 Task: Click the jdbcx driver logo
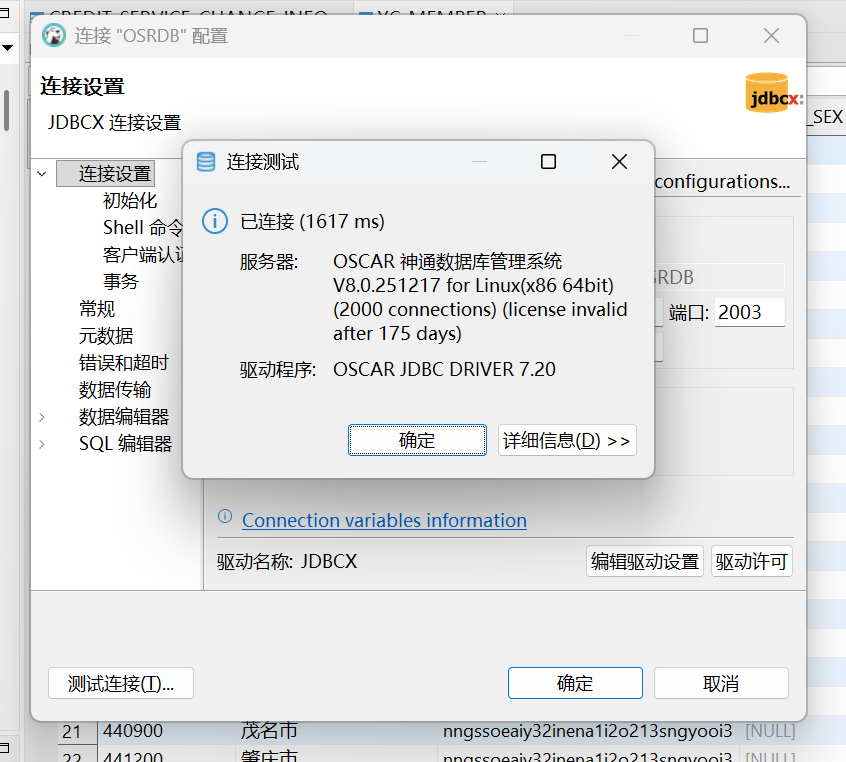[774, 93]
